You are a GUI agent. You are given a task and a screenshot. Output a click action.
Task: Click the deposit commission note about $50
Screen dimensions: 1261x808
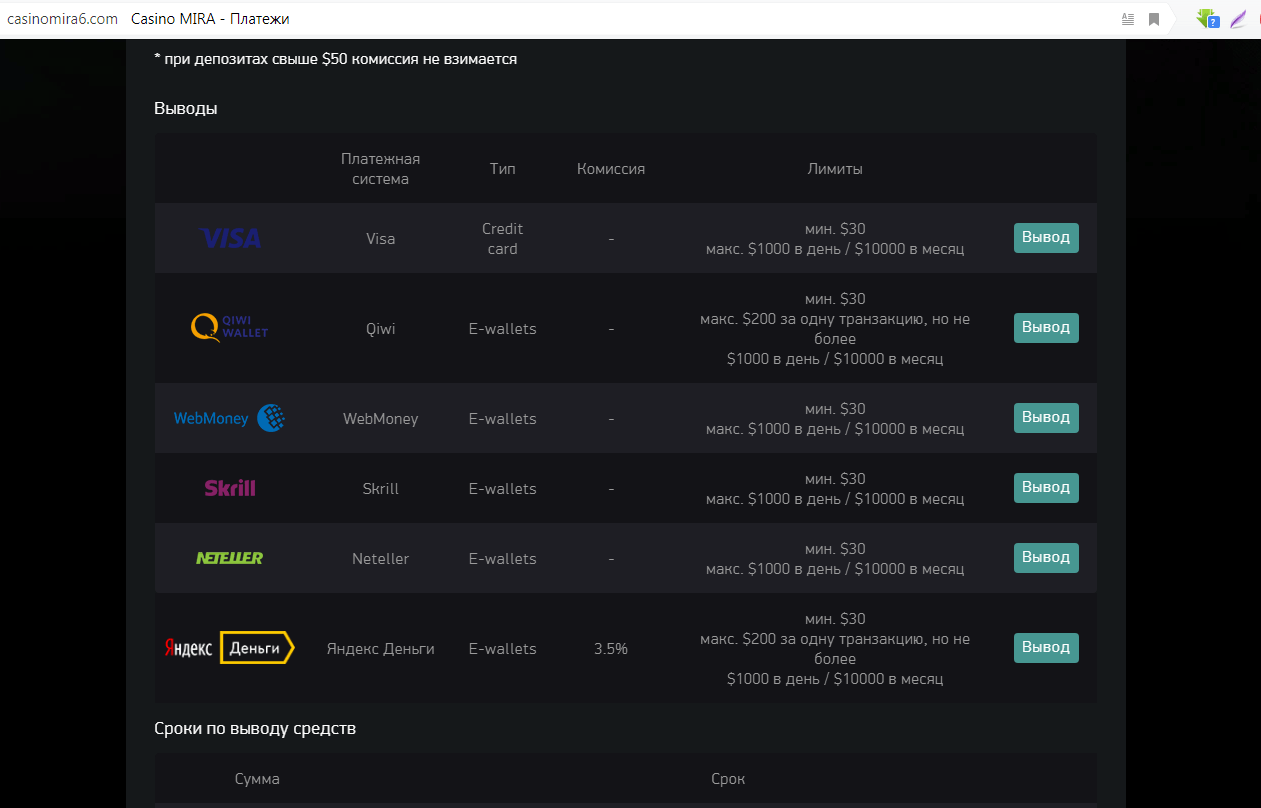[336, 59]
